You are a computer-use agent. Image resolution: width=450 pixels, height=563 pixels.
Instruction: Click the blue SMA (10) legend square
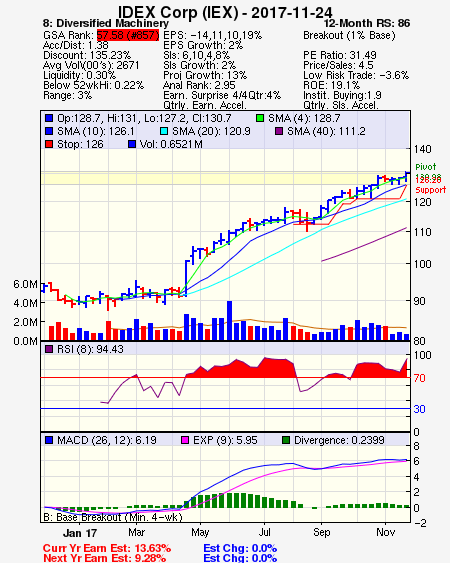(x=49, y=131)
